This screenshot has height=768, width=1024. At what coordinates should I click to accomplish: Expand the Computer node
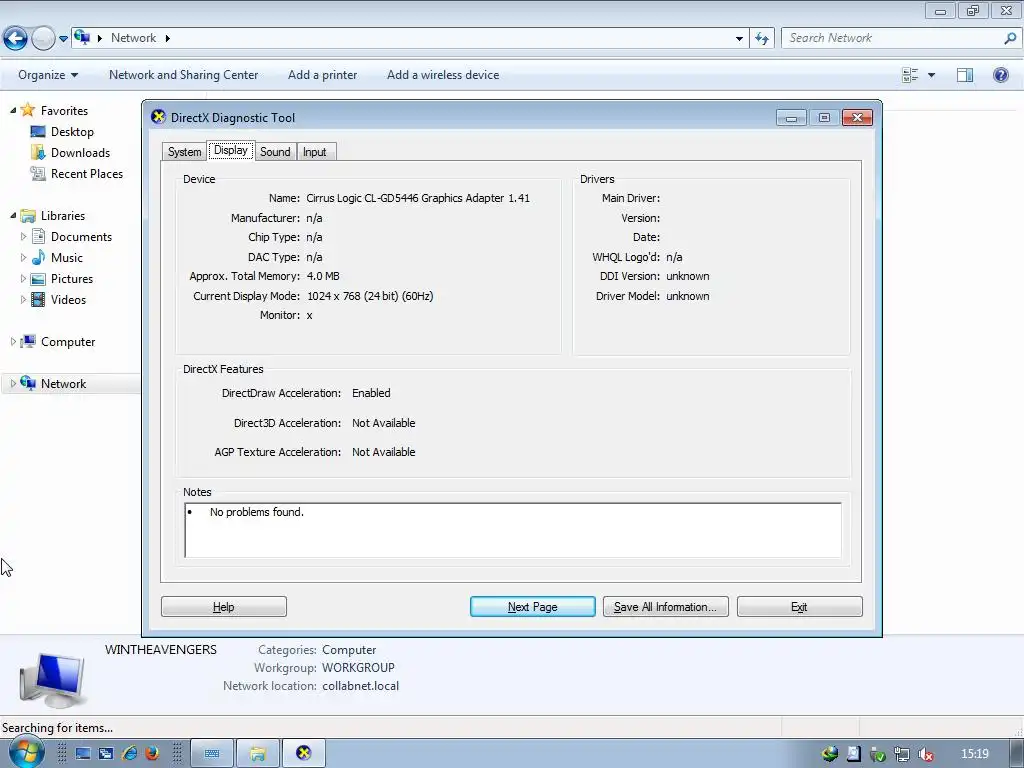click(x=13, y=342)
